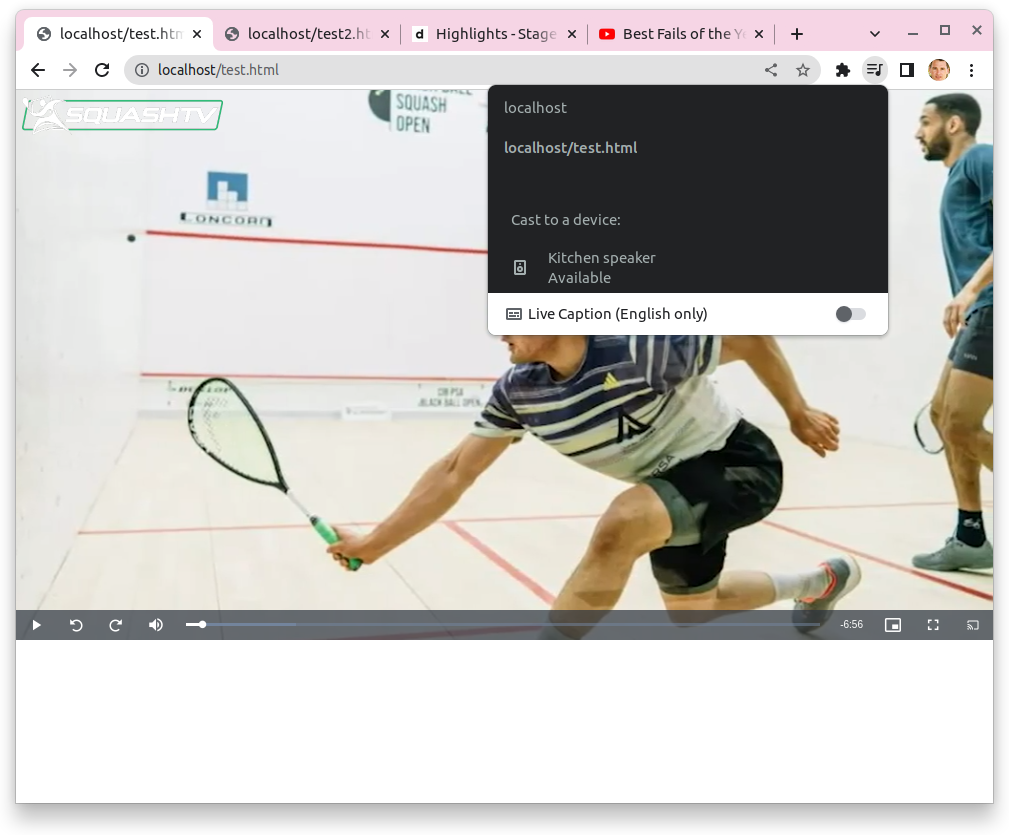1009x835 pixels.
Task: Open the Chrome three-dot menu
Action: pos(971,70)
